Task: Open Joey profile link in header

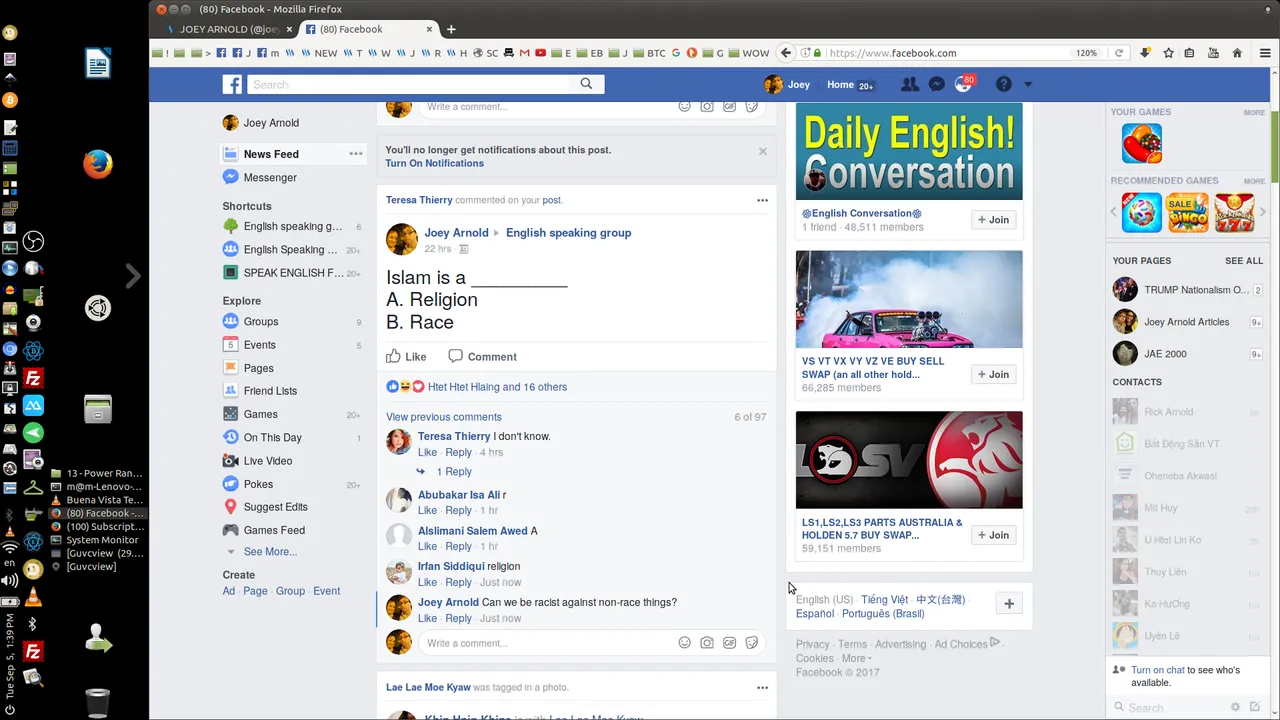Action: pyautogui.click(x=787, y=85)
